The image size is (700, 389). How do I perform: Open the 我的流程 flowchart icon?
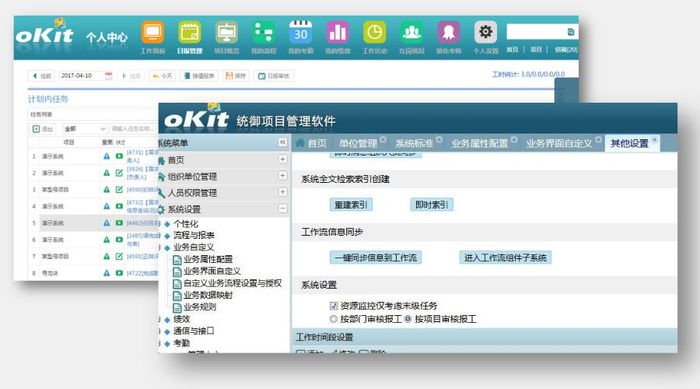(x=263, y=33)
